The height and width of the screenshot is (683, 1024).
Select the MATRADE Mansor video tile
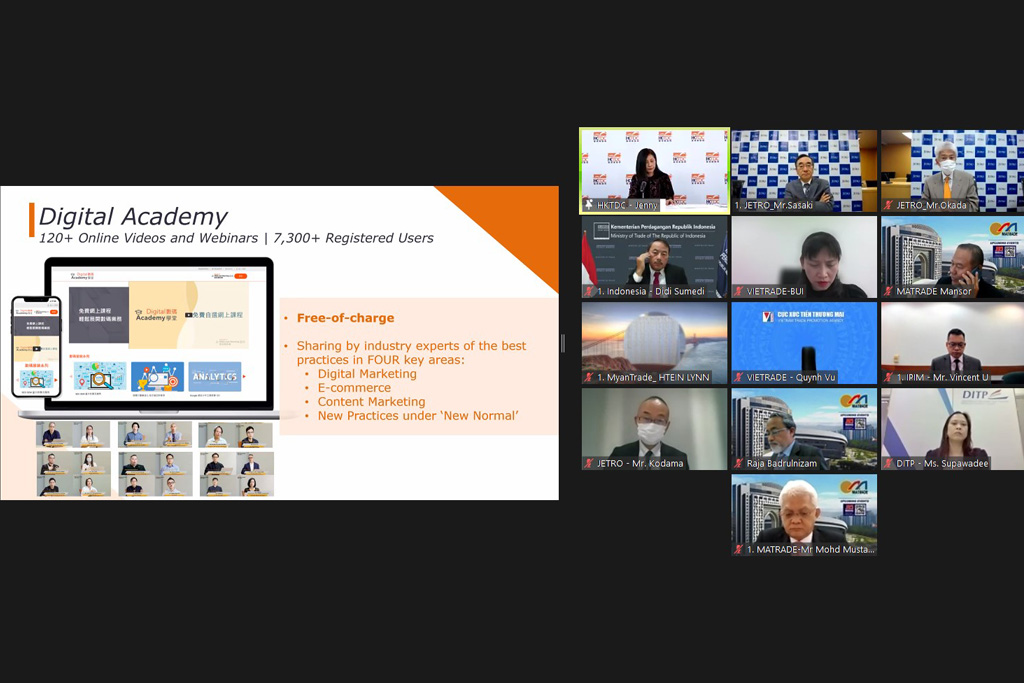coord(952,257)
